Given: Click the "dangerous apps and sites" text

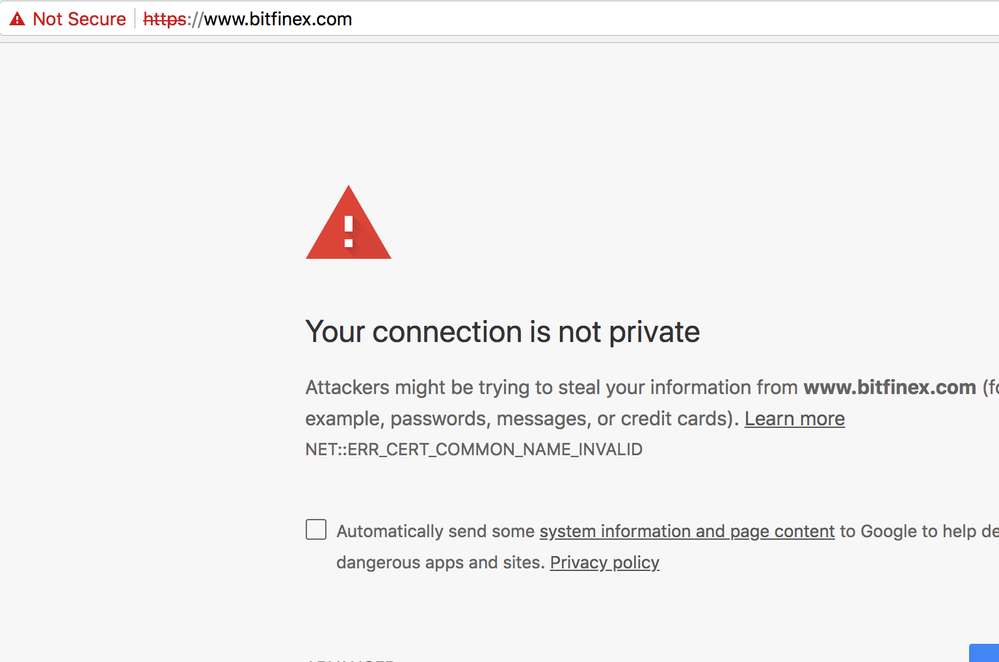Looking at the screenshot, I should click(x=440, y=562).
